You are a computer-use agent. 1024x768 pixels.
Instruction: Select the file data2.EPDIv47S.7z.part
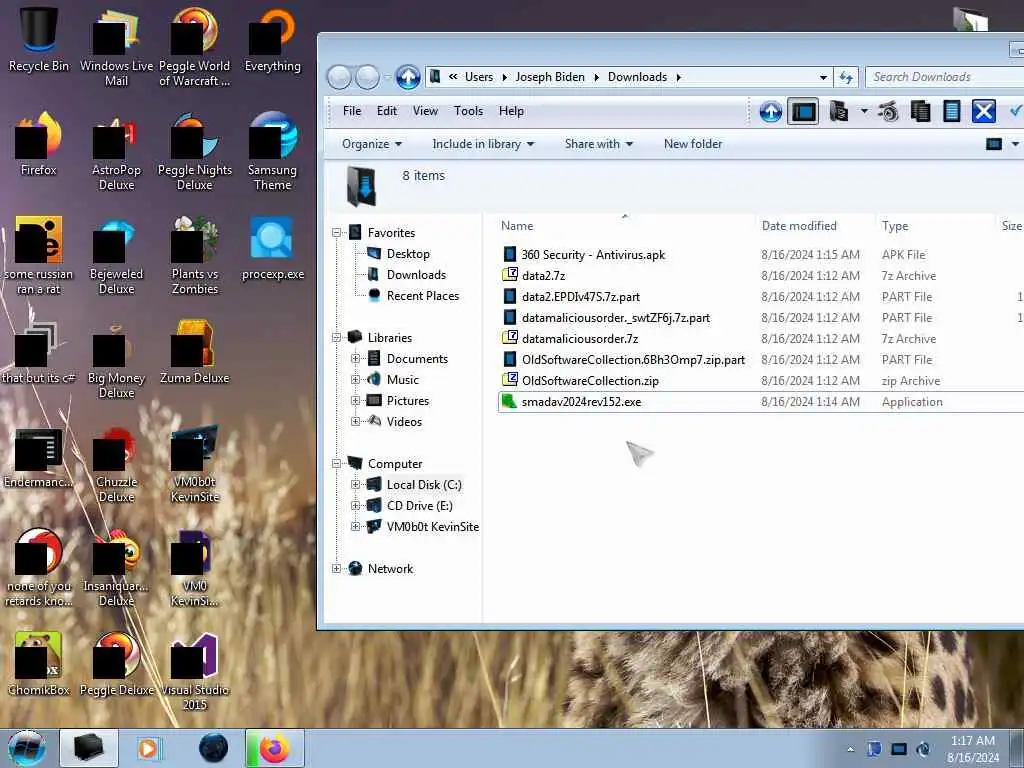pos(581,296)
